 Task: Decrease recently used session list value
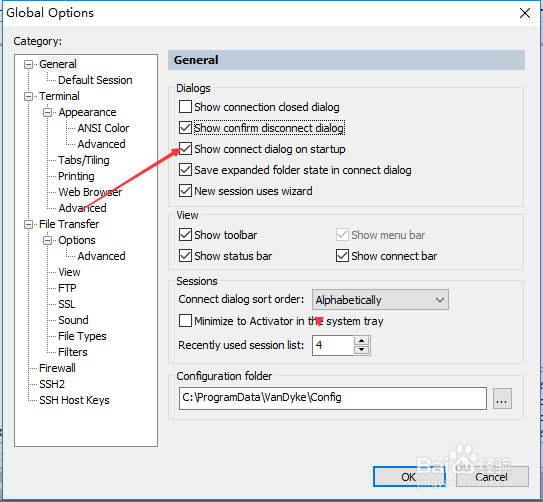click(362, 350)
